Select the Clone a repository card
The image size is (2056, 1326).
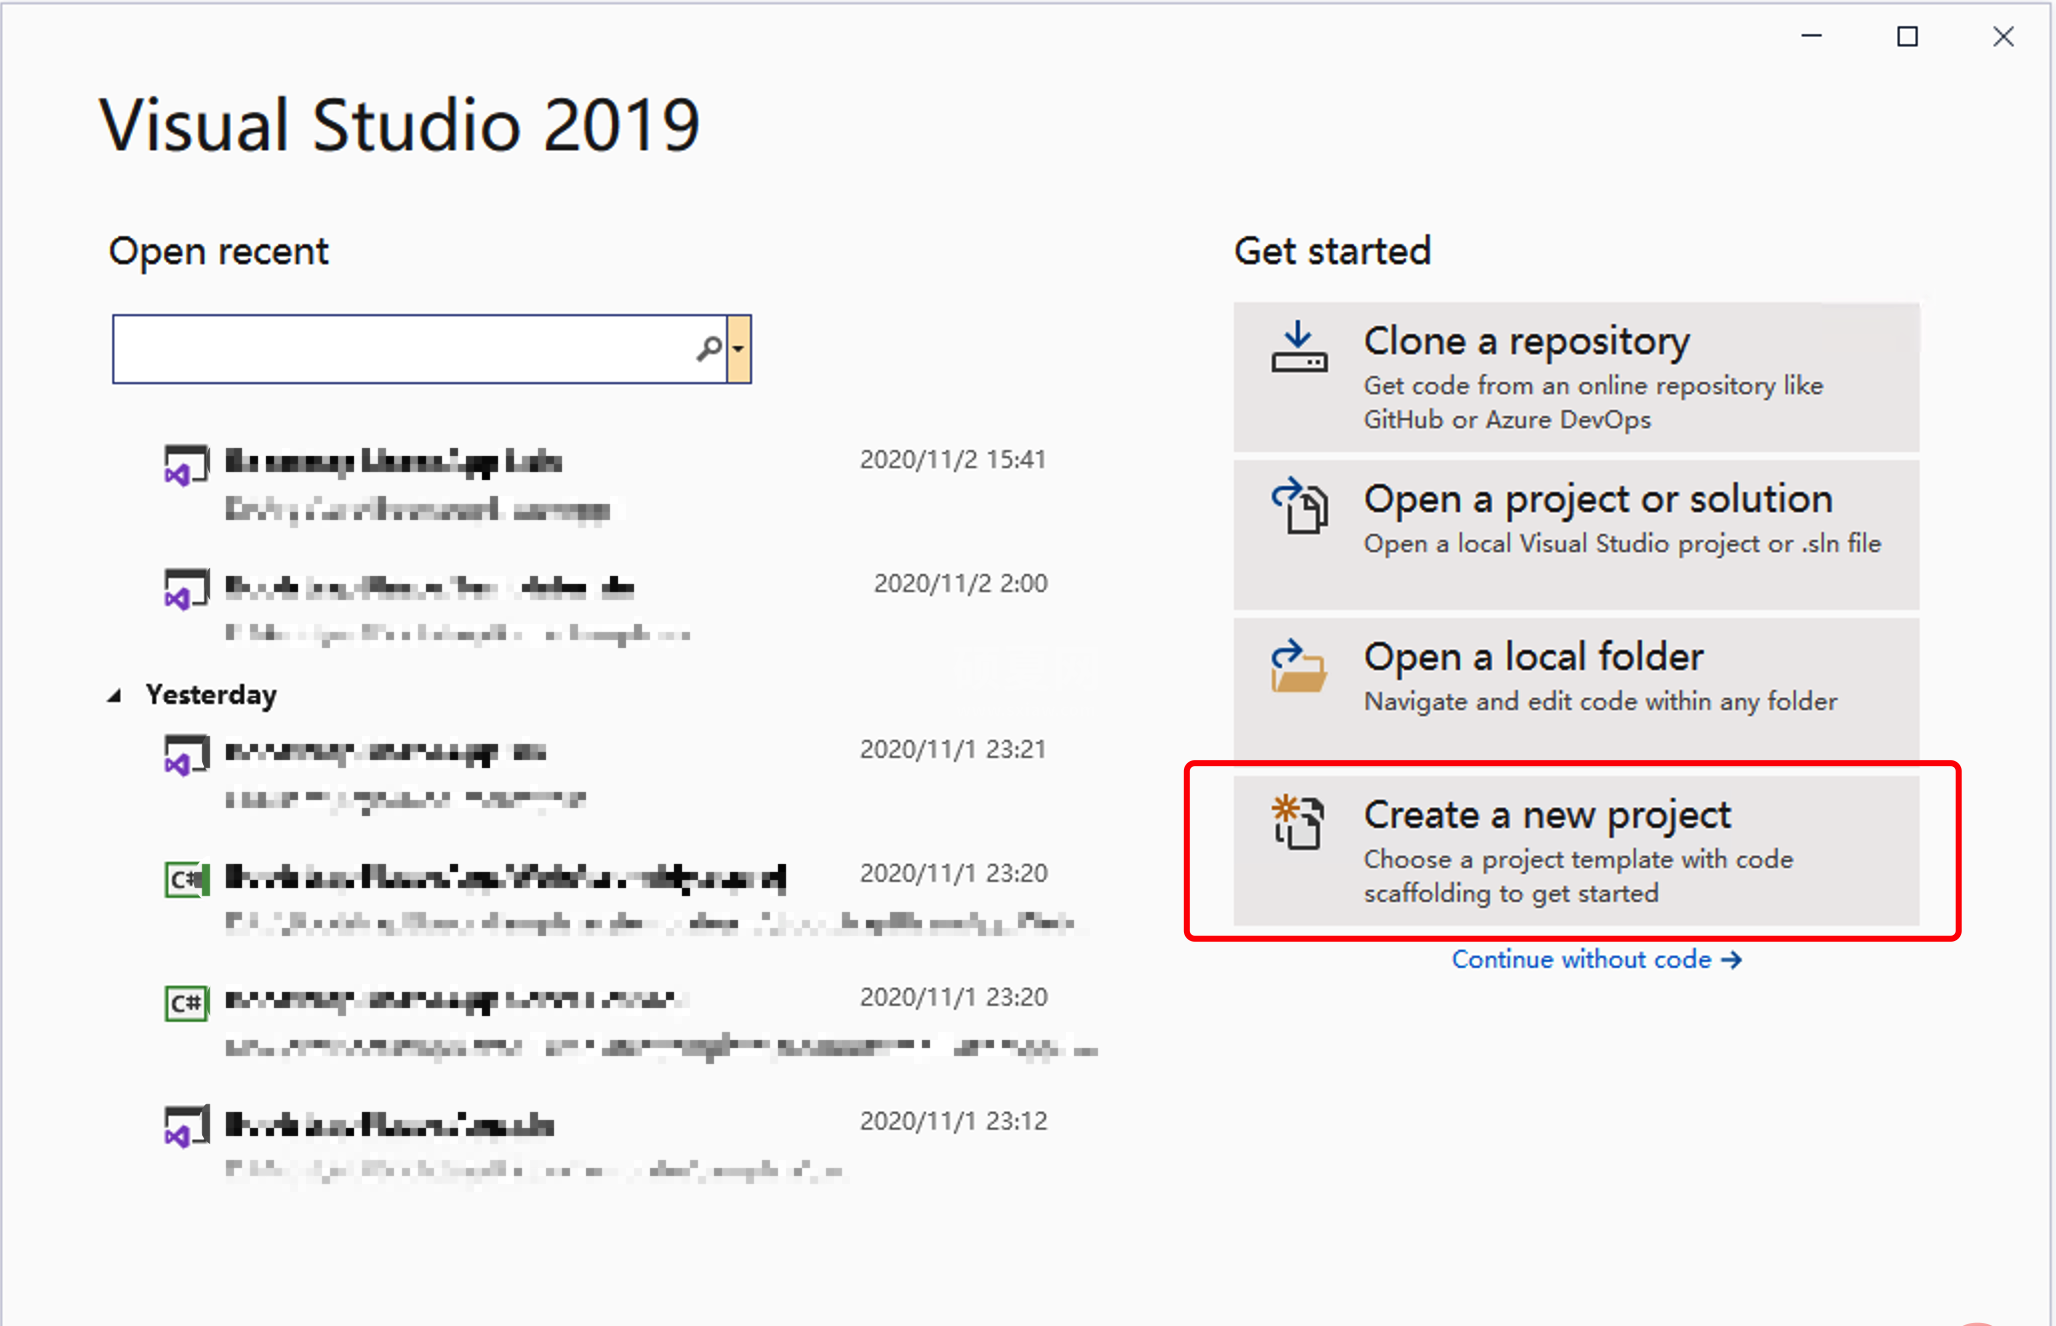[x=1576, y=377]
